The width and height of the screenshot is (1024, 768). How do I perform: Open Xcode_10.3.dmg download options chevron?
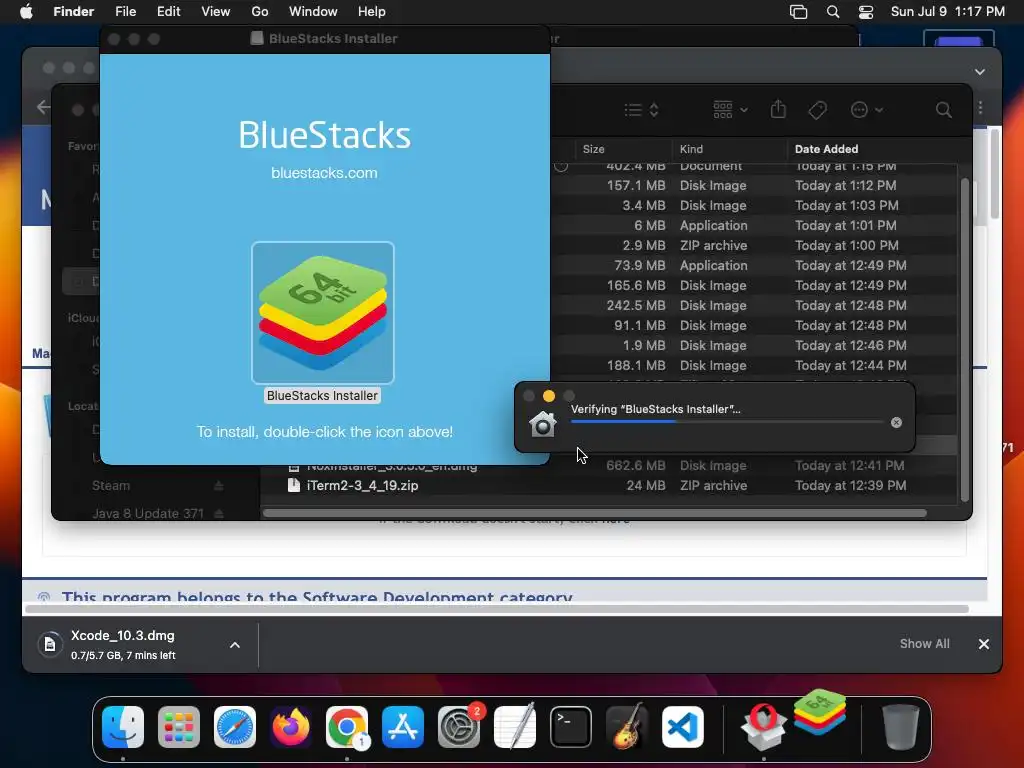coord(234,645)
